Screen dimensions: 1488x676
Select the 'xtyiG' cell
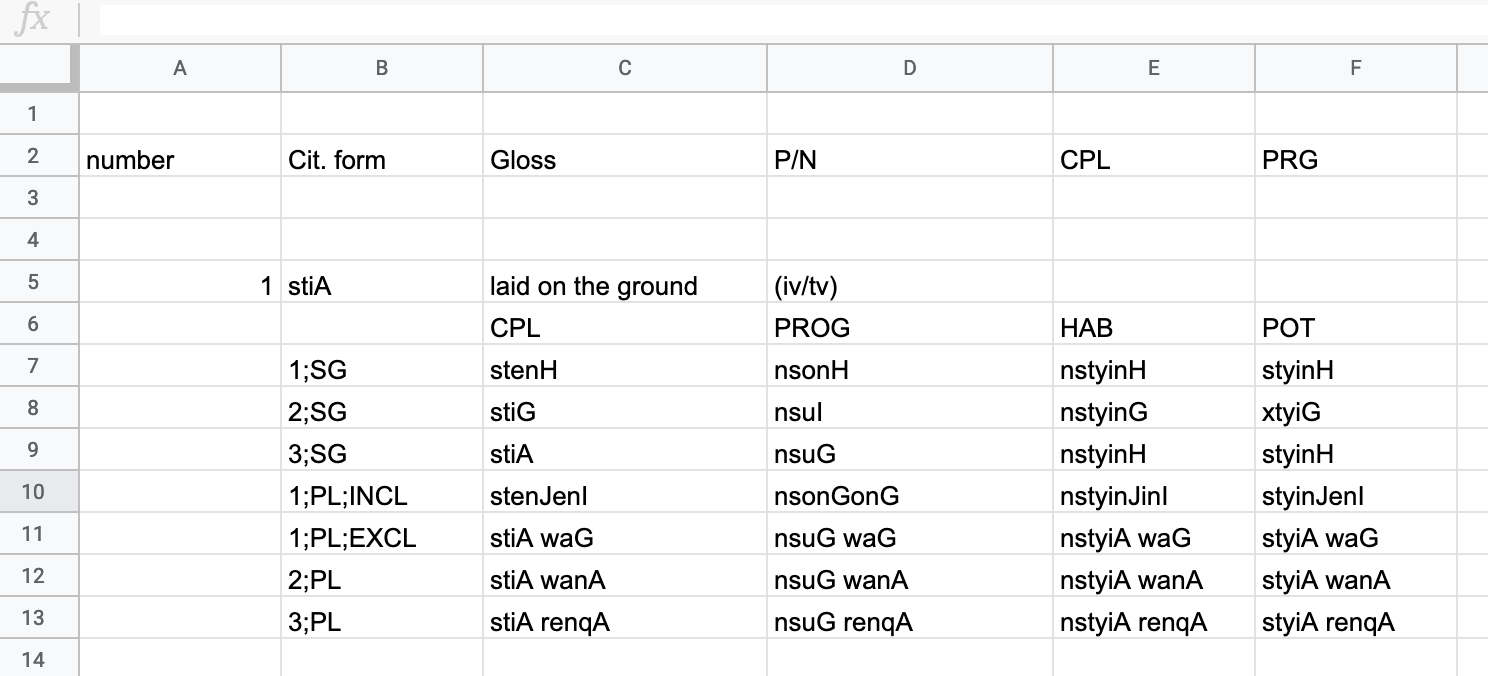[1356, 412]
